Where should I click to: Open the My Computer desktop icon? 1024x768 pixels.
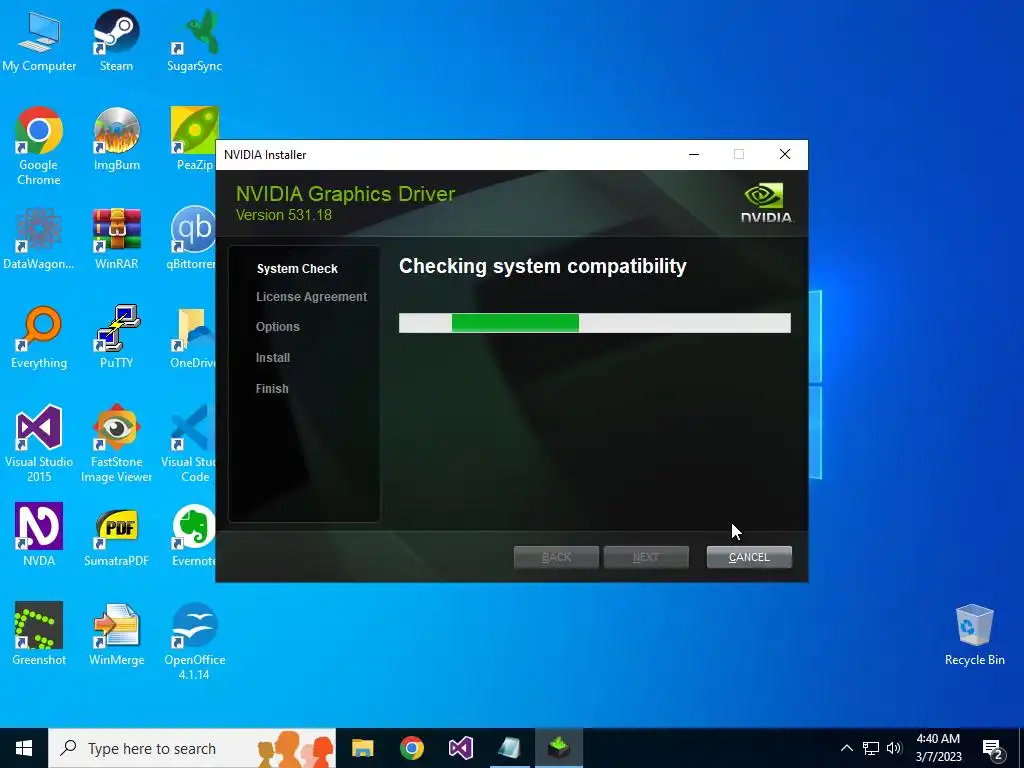tap(39, 40)
